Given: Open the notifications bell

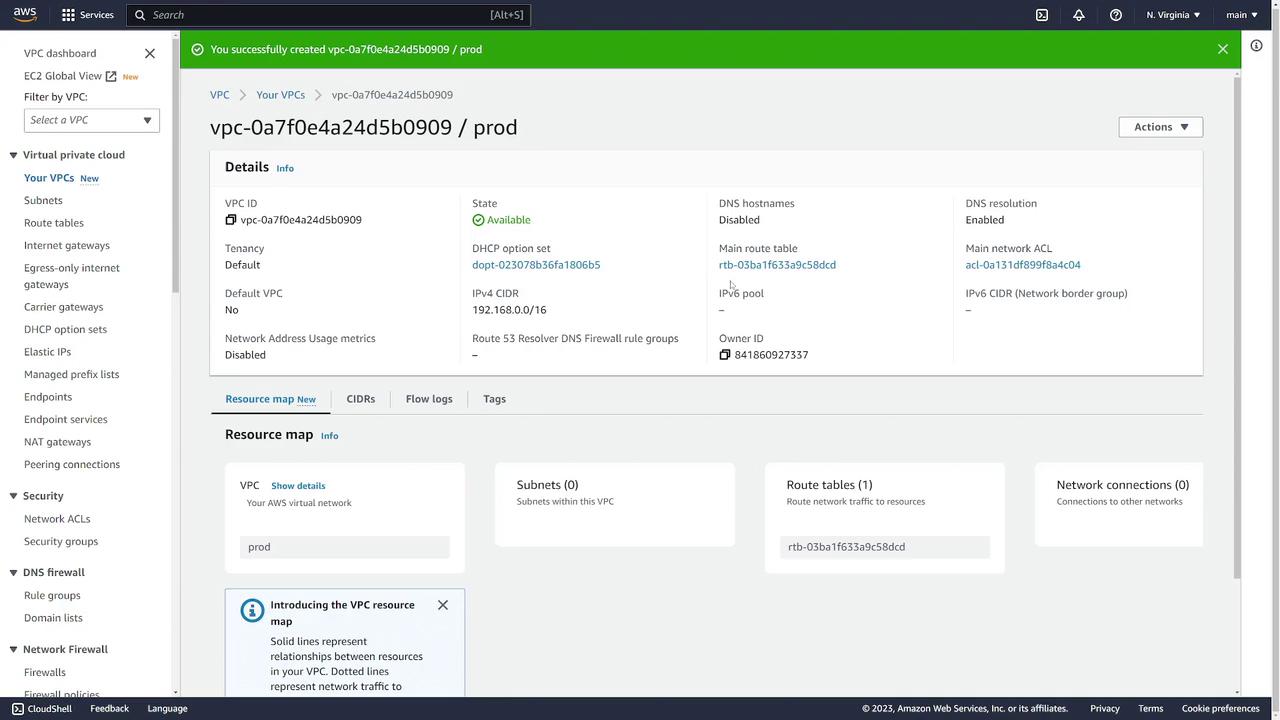Looking at the screenshot, I should click(x=1079, y=15).
